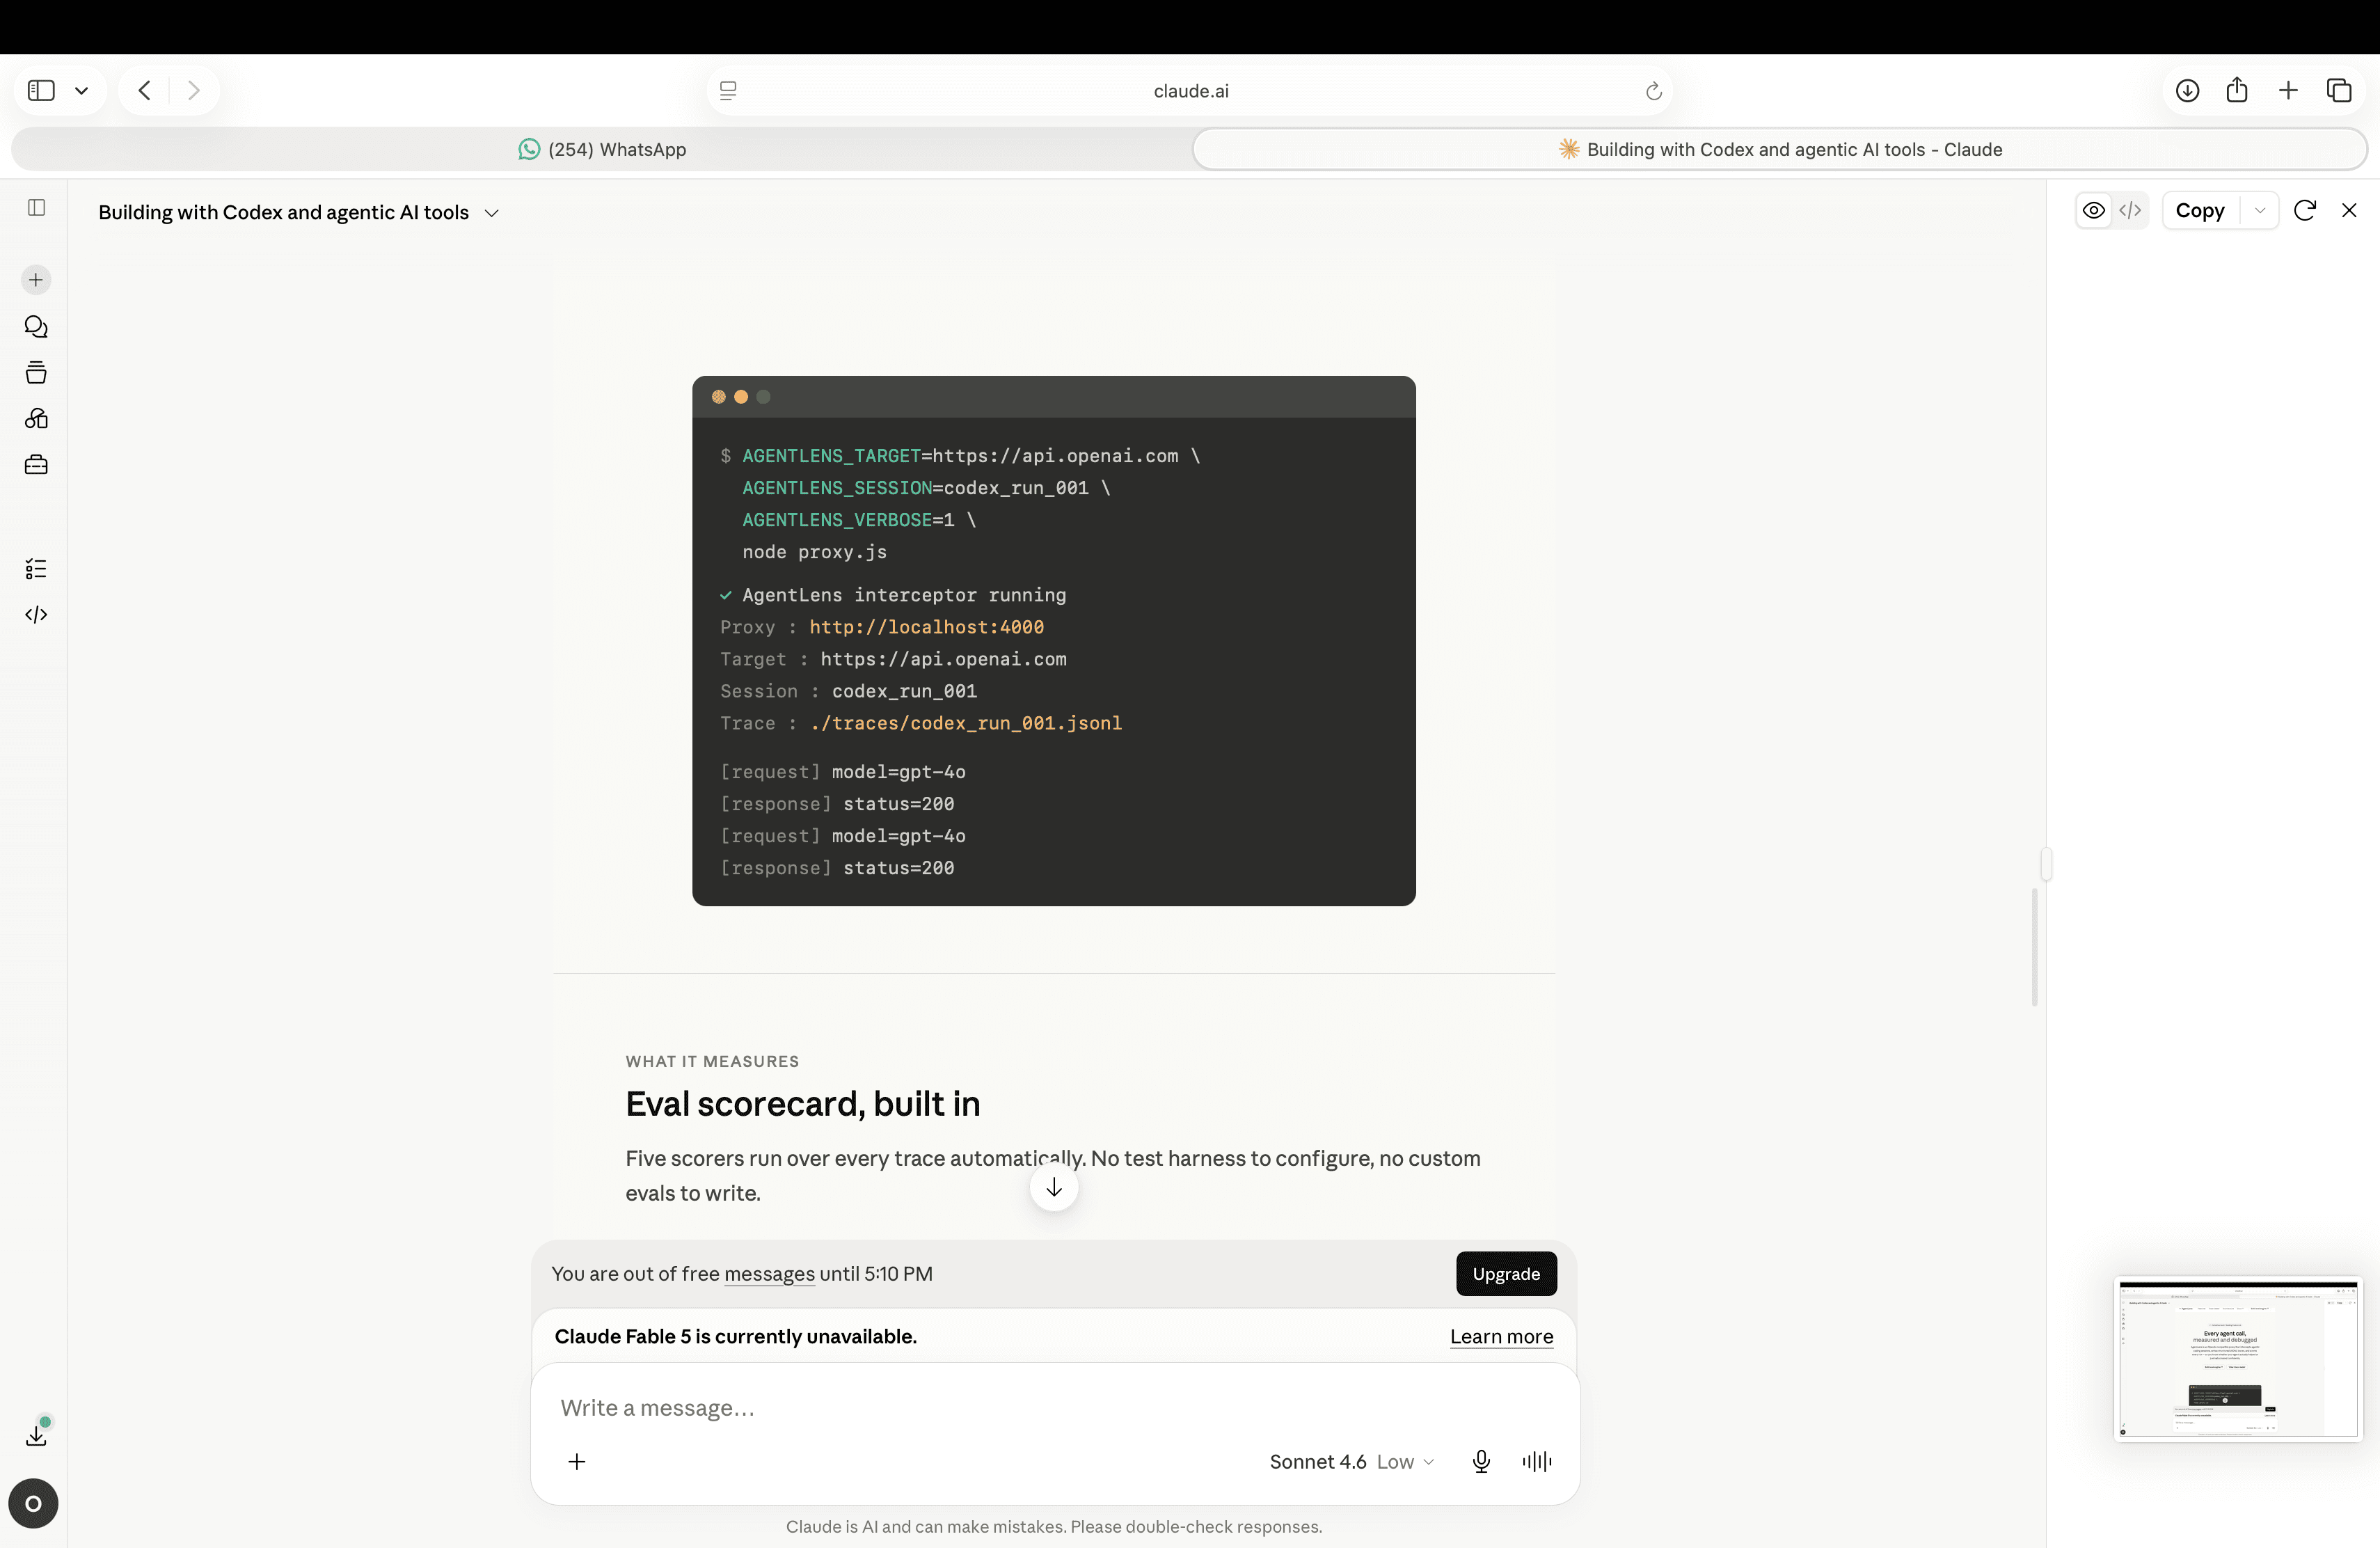The width and height of the screenshot is (2380, 1548).
Task: Open the screenshot thumbnail preview
Action: click(x=2237, y=1359)
